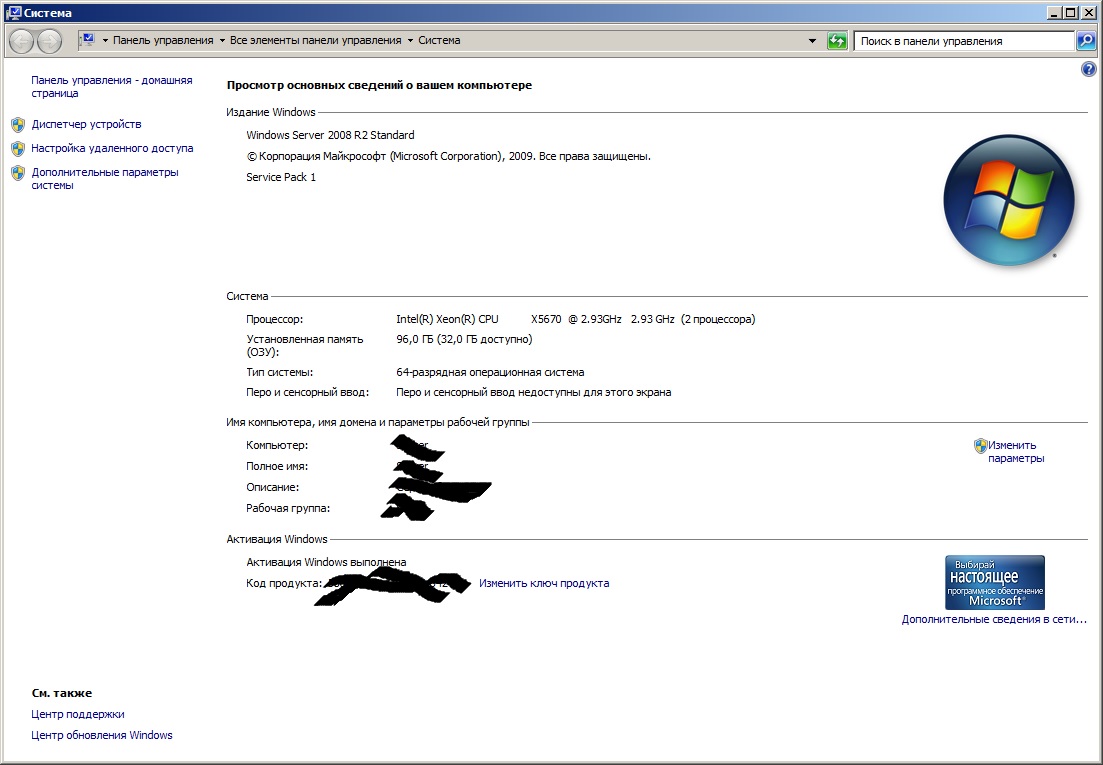Click the Forward navigation arrow
Viewport: 1103px width, 765px height.
point(49,41)
